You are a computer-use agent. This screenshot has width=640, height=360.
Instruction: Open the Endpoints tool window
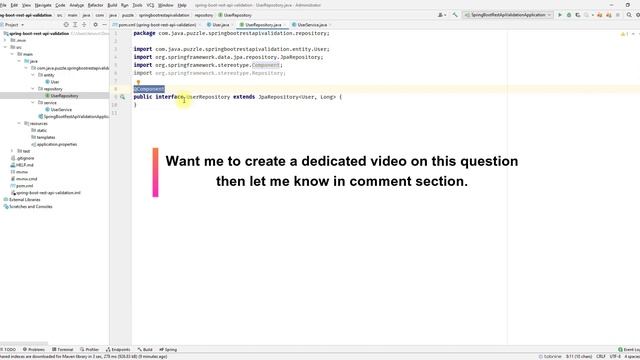pos(118,350)
